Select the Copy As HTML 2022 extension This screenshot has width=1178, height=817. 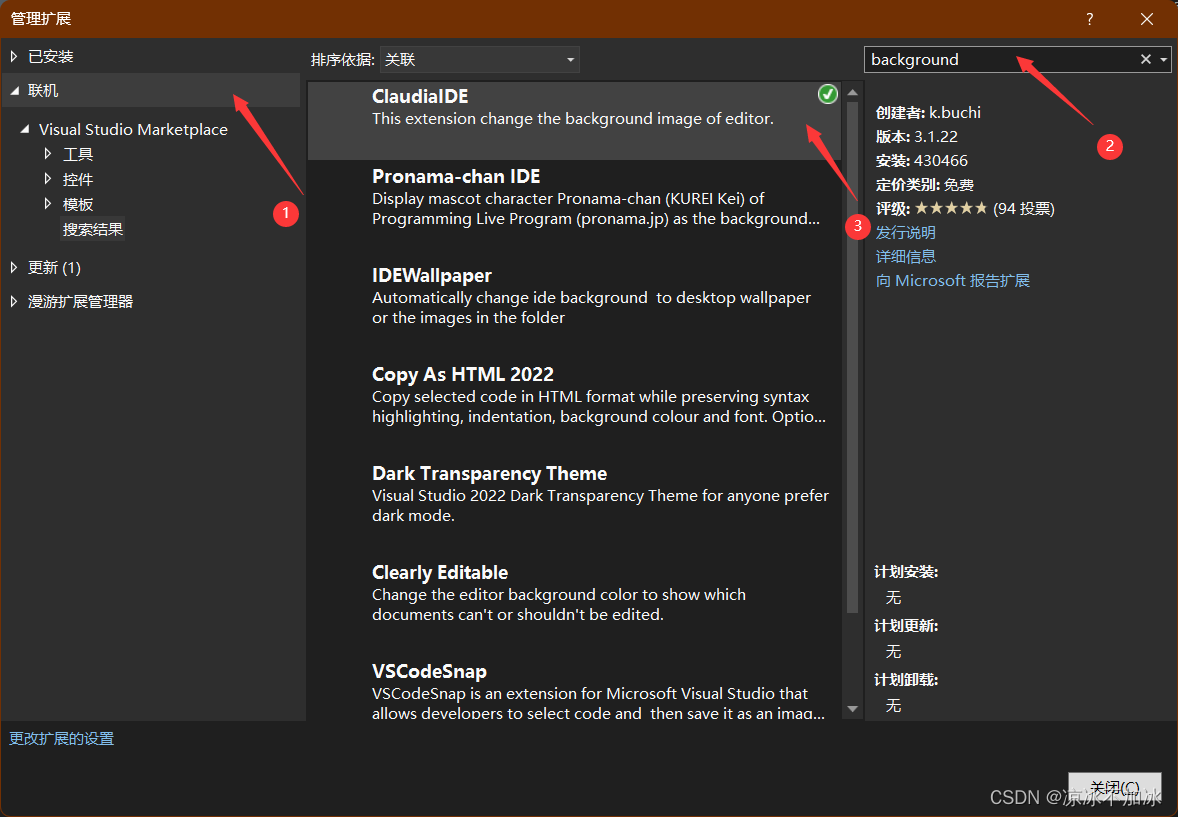coord(575,396)
